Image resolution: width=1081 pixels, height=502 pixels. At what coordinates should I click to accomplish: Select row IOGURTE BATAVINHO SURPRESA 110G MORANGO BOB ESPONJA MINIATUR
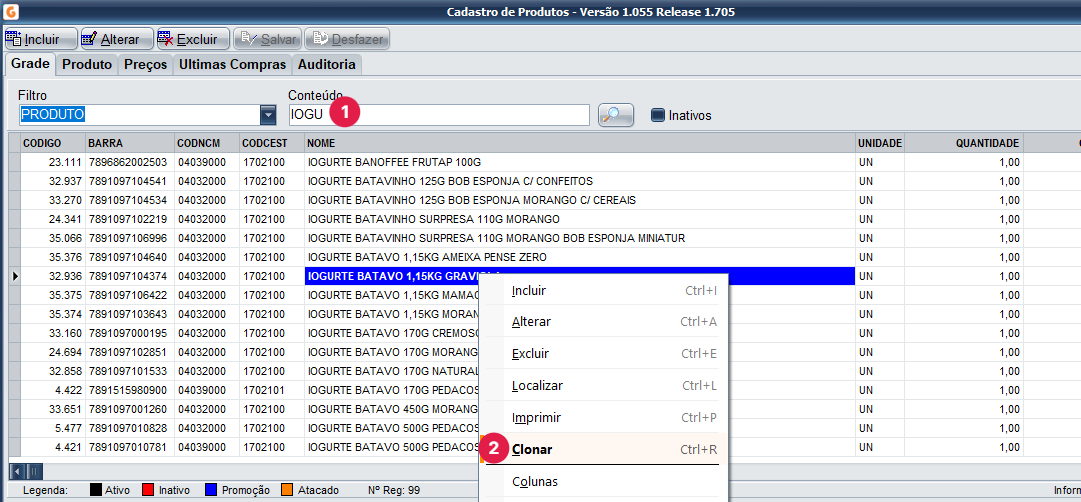(x=580, y=238)
